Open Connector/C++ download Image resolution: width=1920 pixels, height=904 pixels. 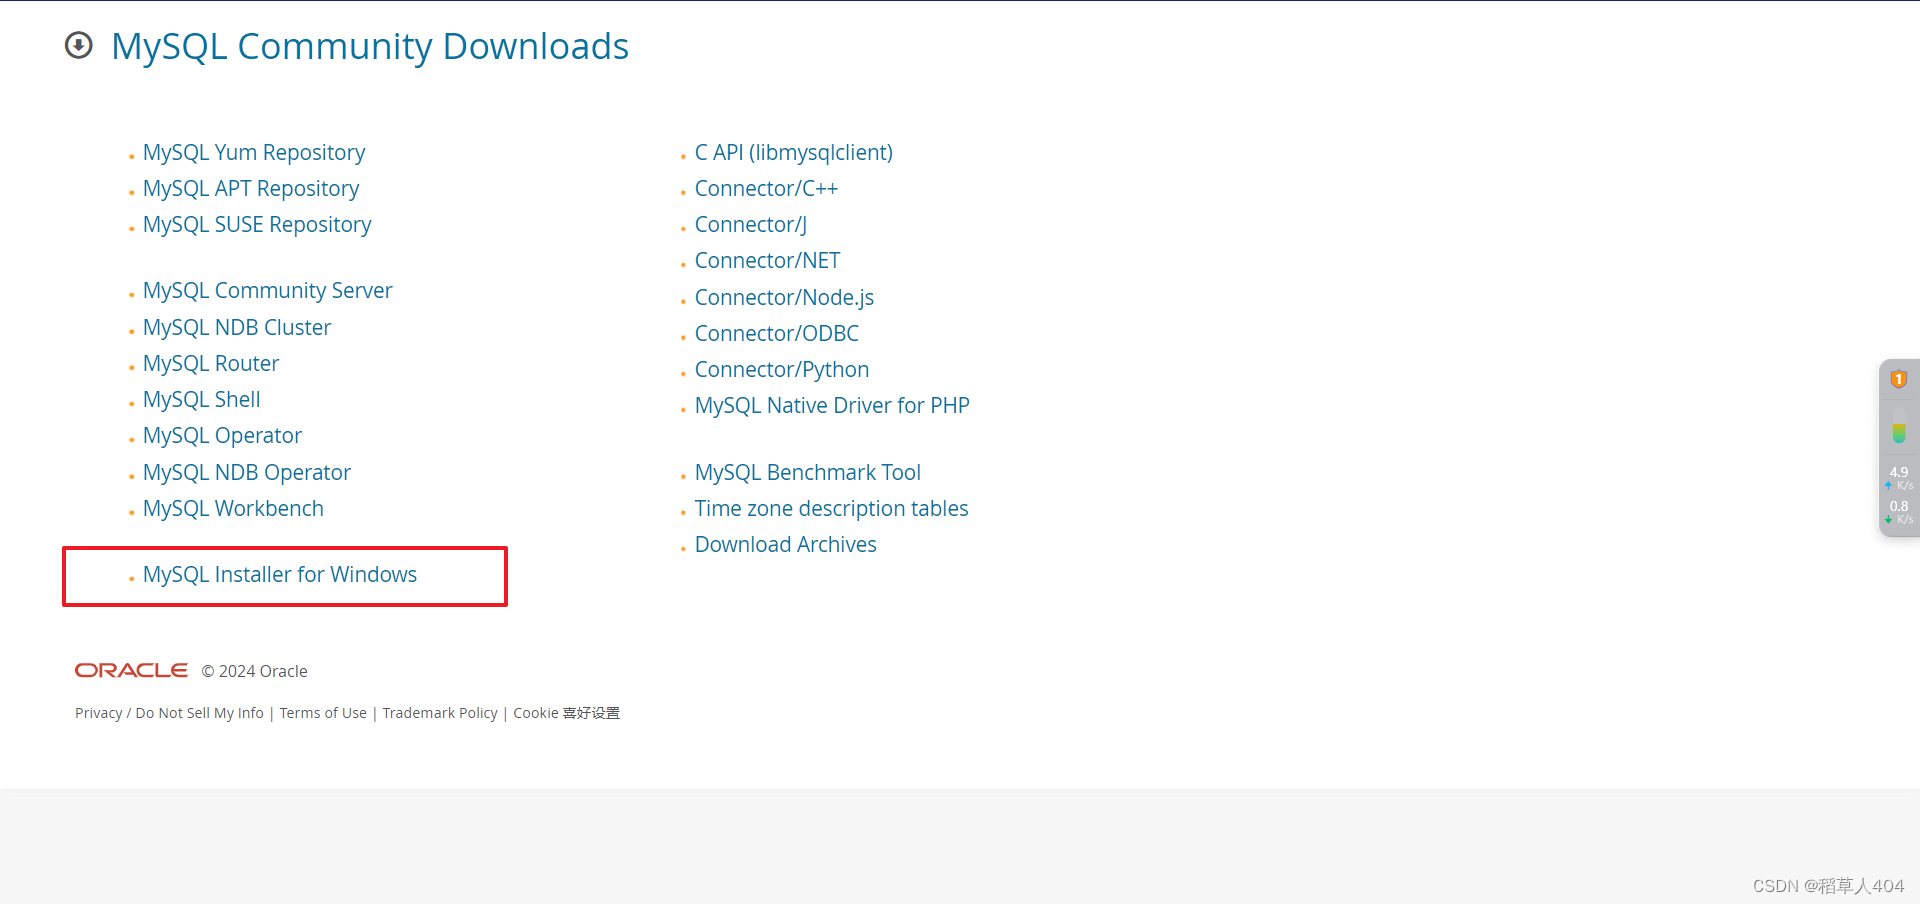tap(766, 189)
